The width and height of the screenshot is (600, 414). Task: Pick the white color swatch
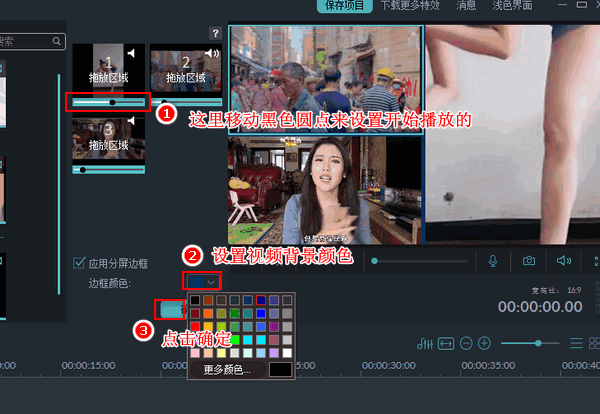pyautogui.click(x=287, y=353)
